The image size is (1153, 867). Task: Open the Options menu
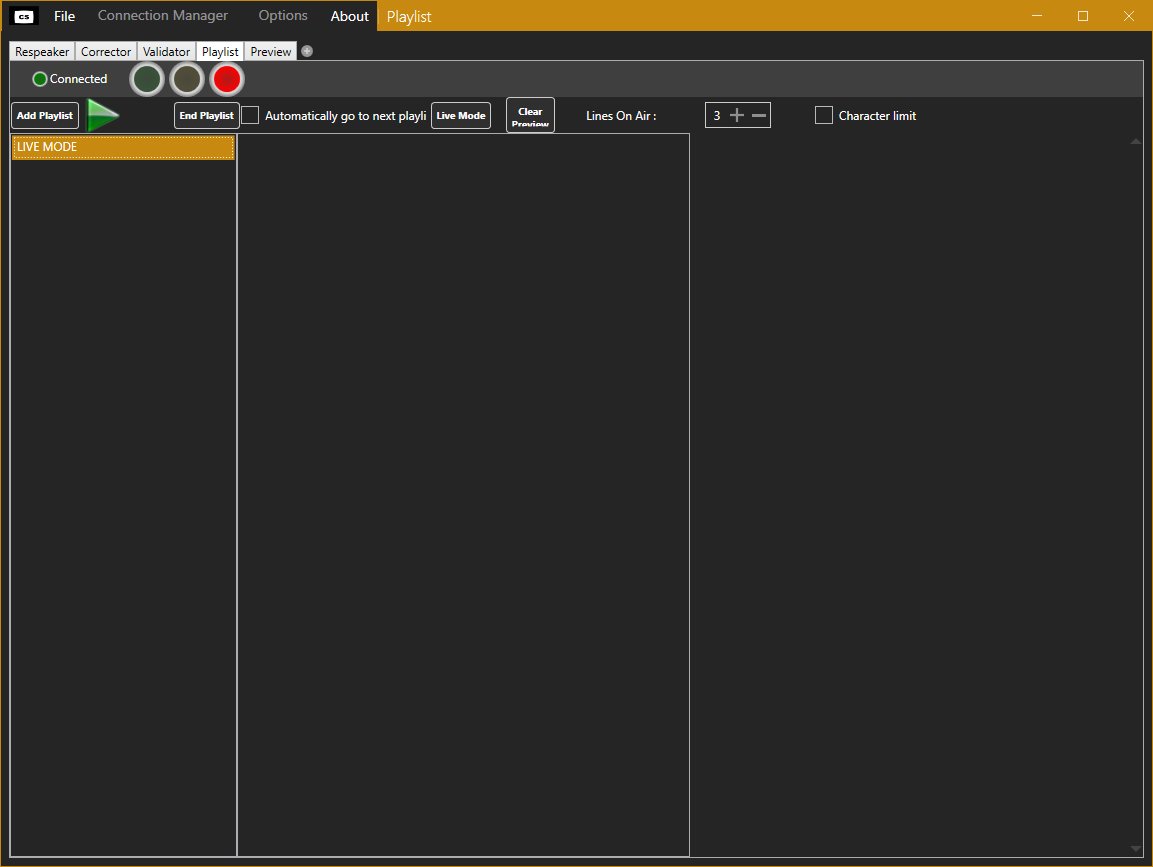click(x=283, y=16)
